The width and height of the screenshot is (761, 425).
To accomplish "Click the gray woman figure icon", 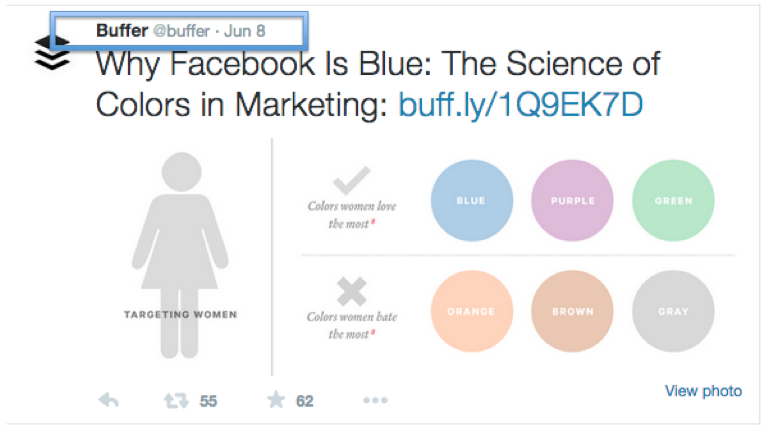I will 181,255.
